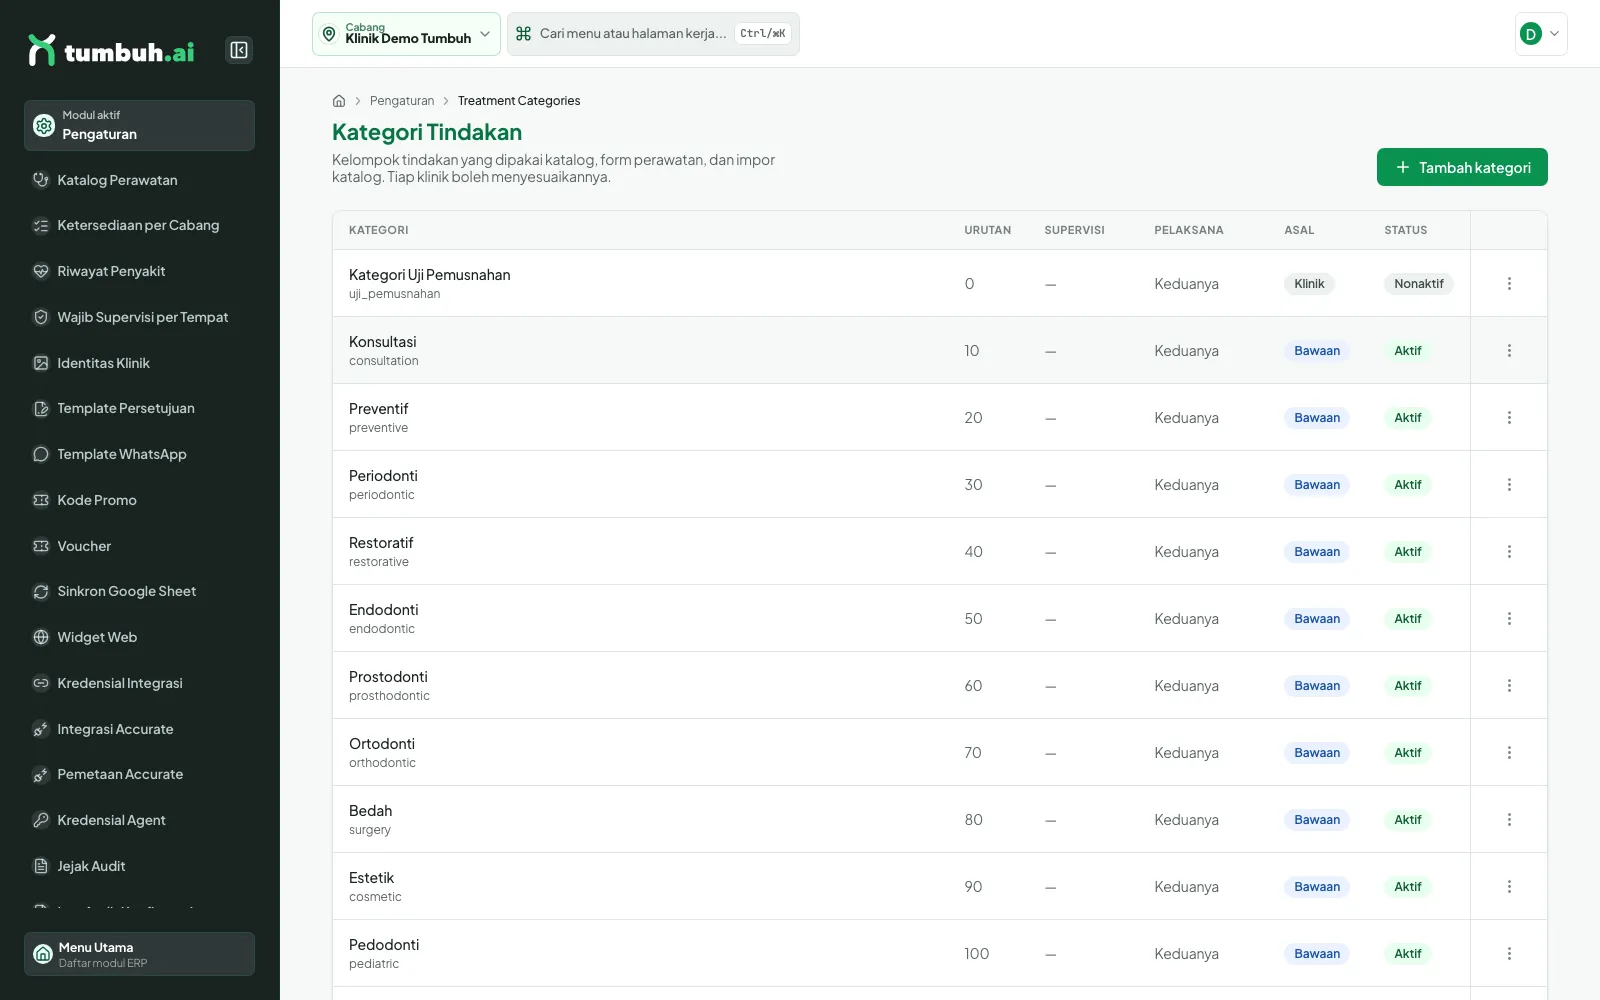Click the Identitas Klinik icon

[41, 363]
